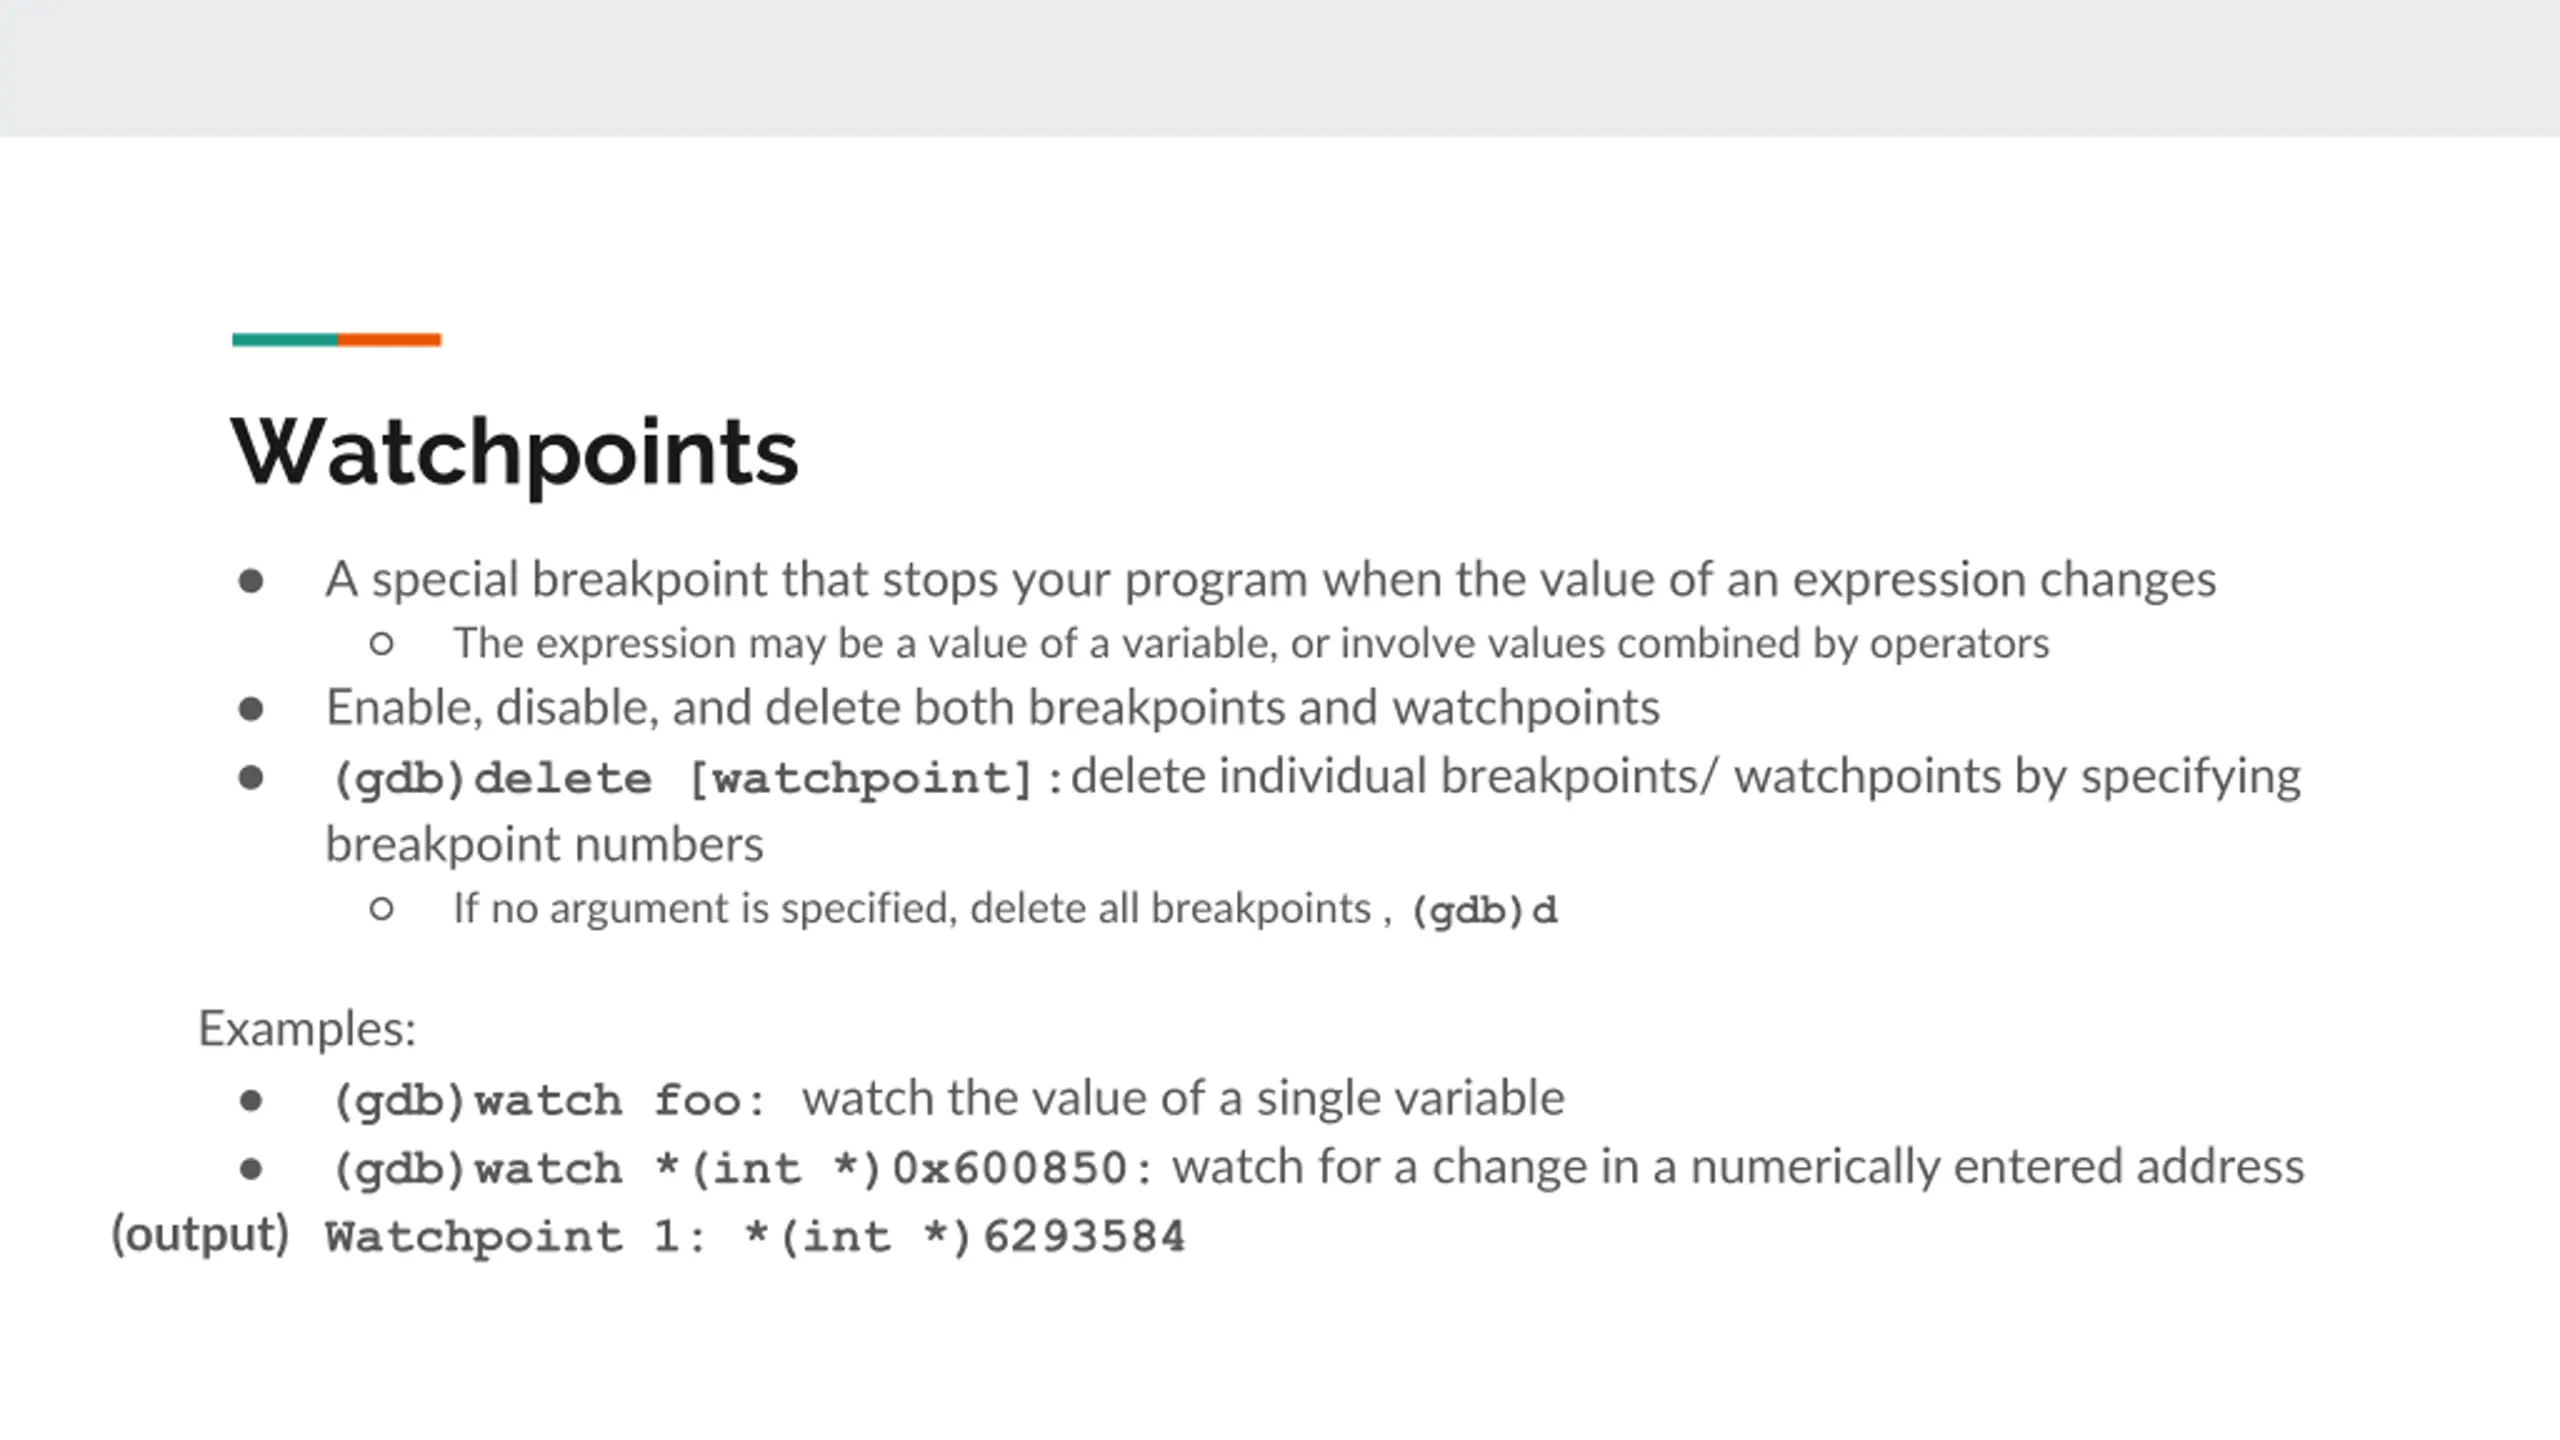Click the hollow bullet before 'If no argument'
The image size is (2560, 1440).
381,909
